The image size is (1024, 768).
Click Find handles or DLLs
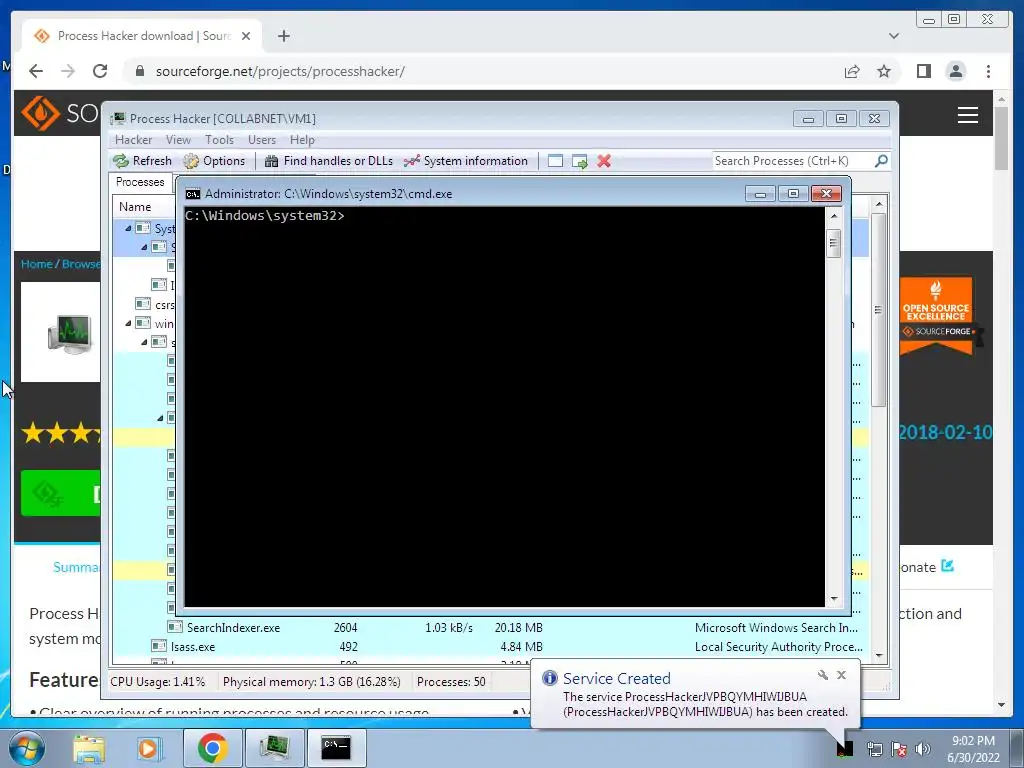point(328,161)
